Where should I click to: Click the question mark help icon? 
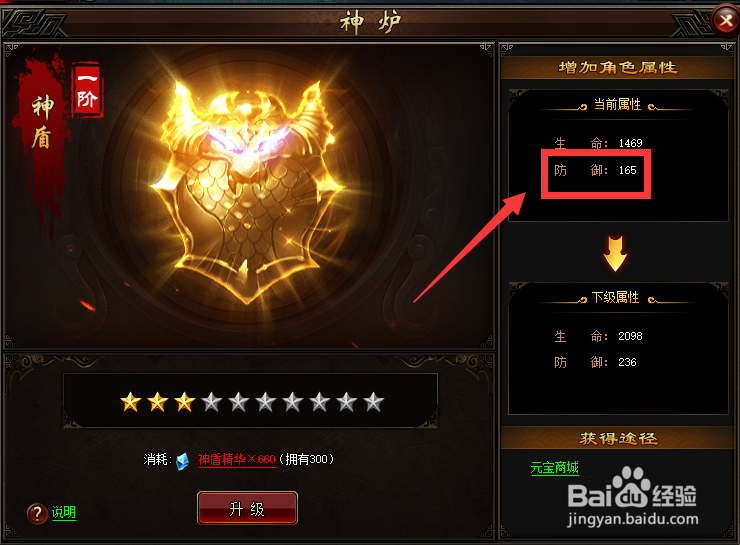tap(37, 513)
